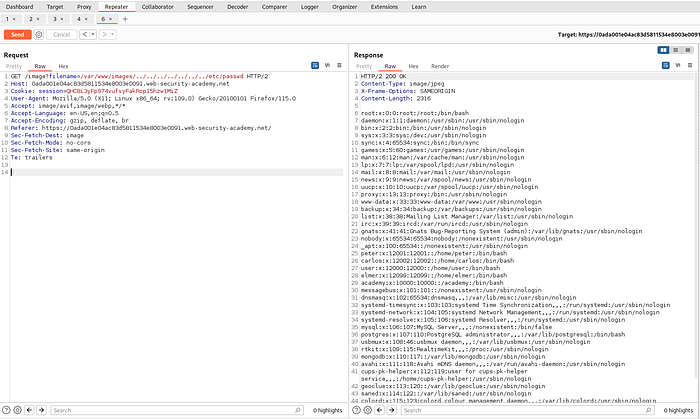Open the Response panel hamburger options menu
The height and width of the screenshot is (419, 700).
[690, 64]
